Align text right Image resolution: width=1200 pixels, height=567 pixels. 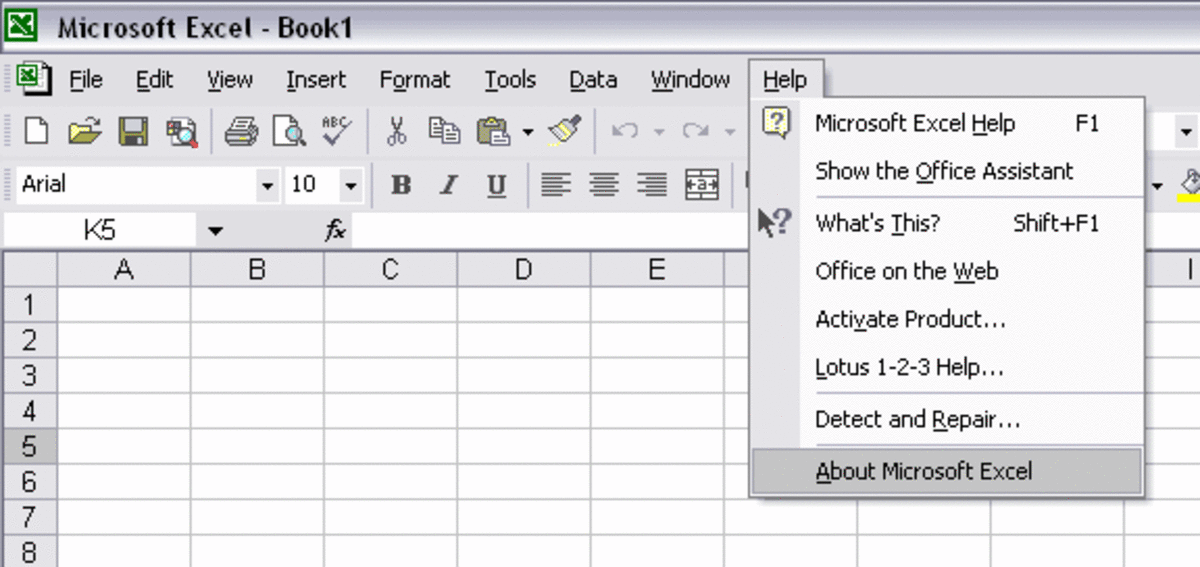click(652, 184)
